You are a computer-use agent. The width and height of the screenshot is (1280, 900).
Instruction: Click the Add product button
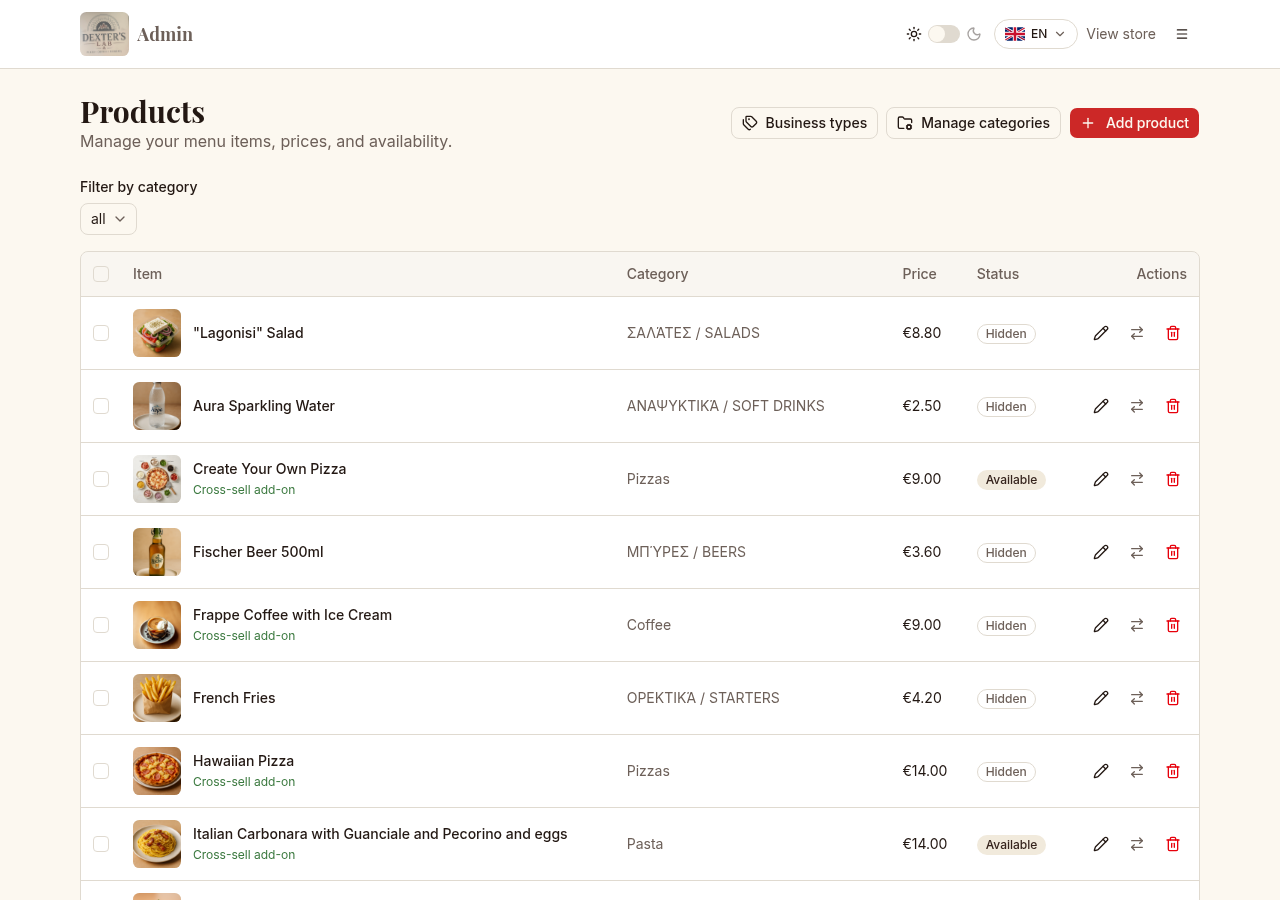coord(1134,123)
